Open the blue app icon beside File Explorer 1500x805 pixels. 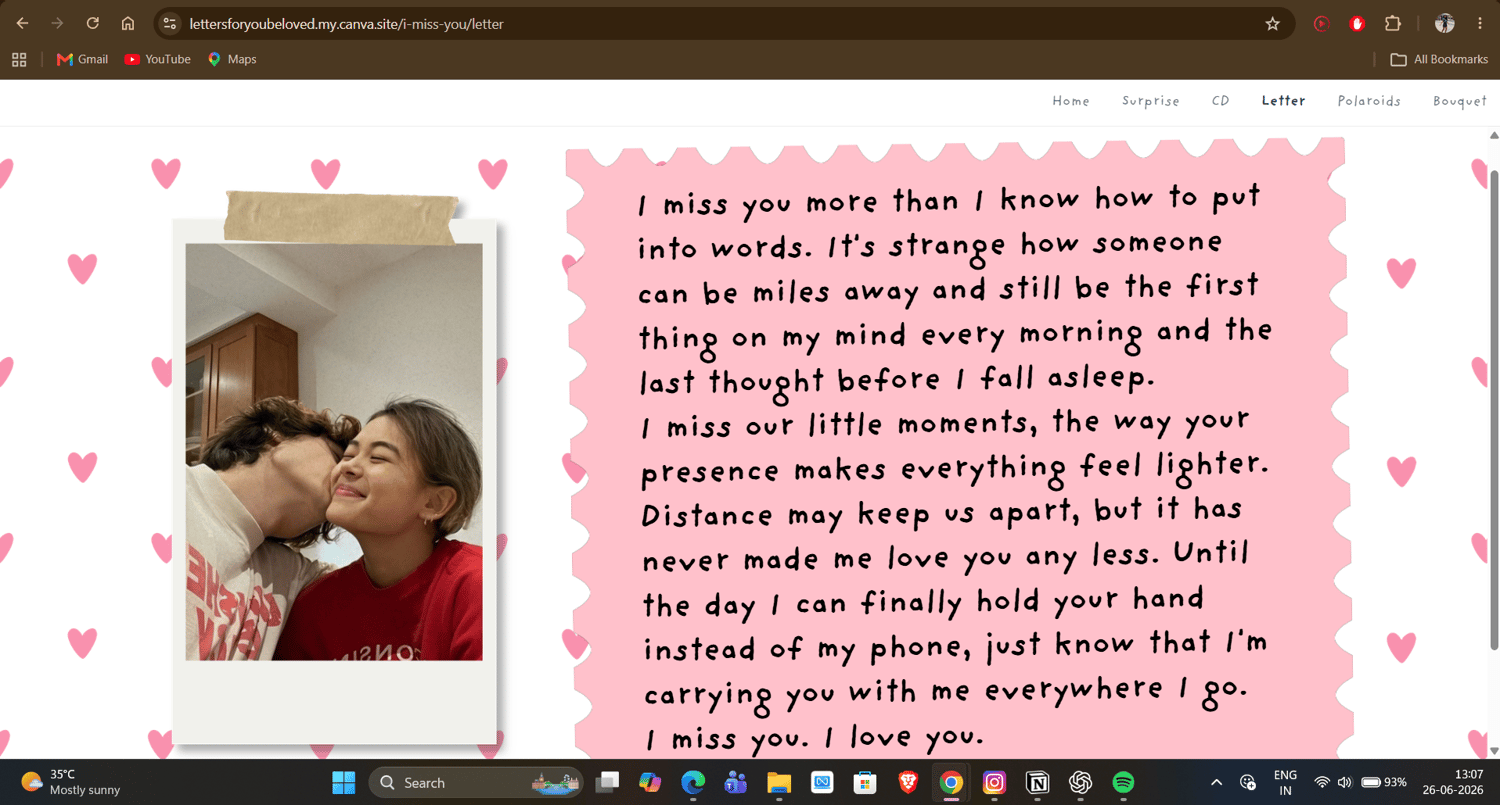click(x=822, y=782)
